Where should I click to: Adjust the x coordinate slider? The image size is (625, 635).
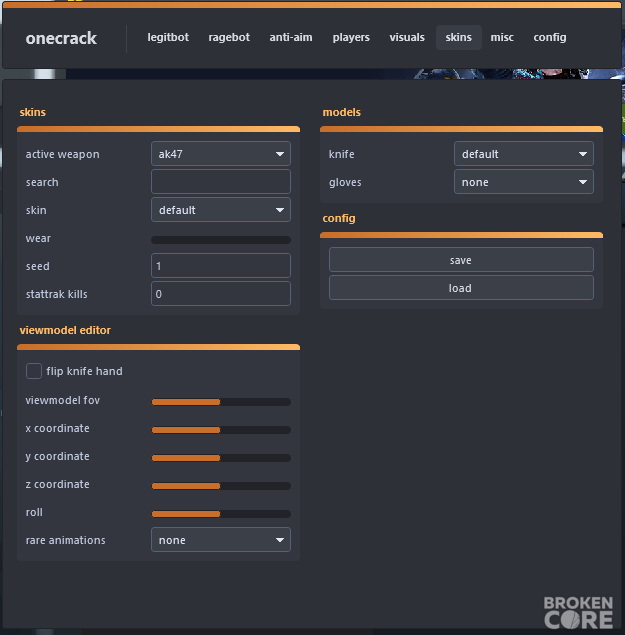[x=221, y=430]
